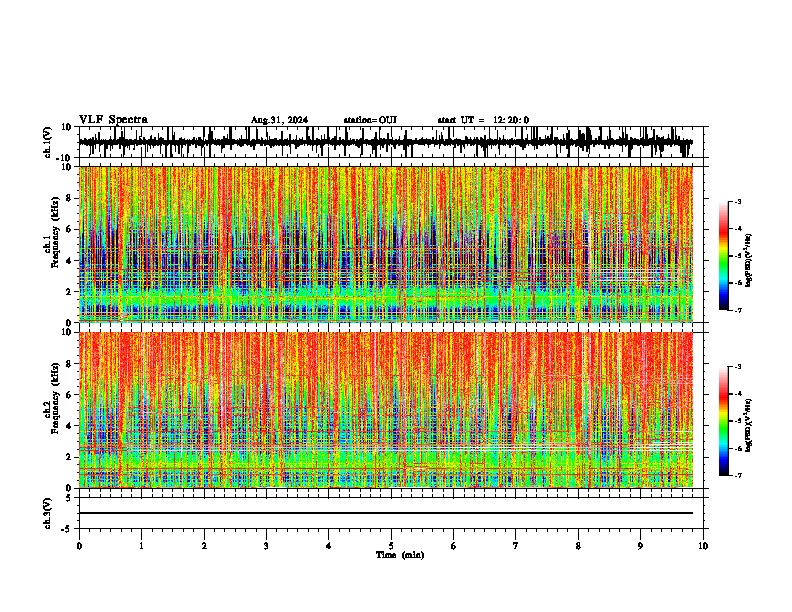Click the 4 tick label on the time axis

329,546
